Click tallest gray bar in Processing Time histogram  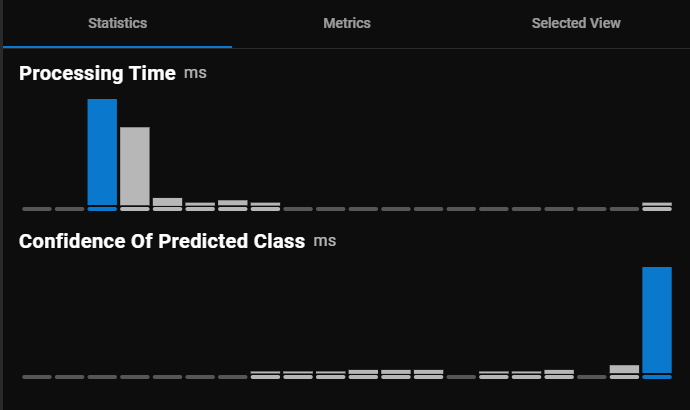(135, 167)
